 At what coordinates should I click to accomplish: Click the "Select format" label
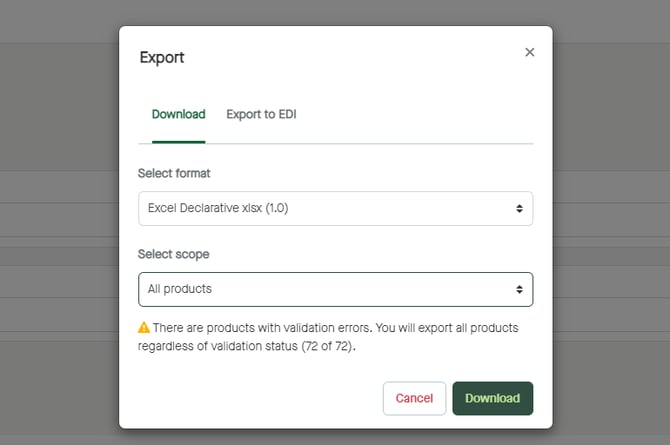174,174
